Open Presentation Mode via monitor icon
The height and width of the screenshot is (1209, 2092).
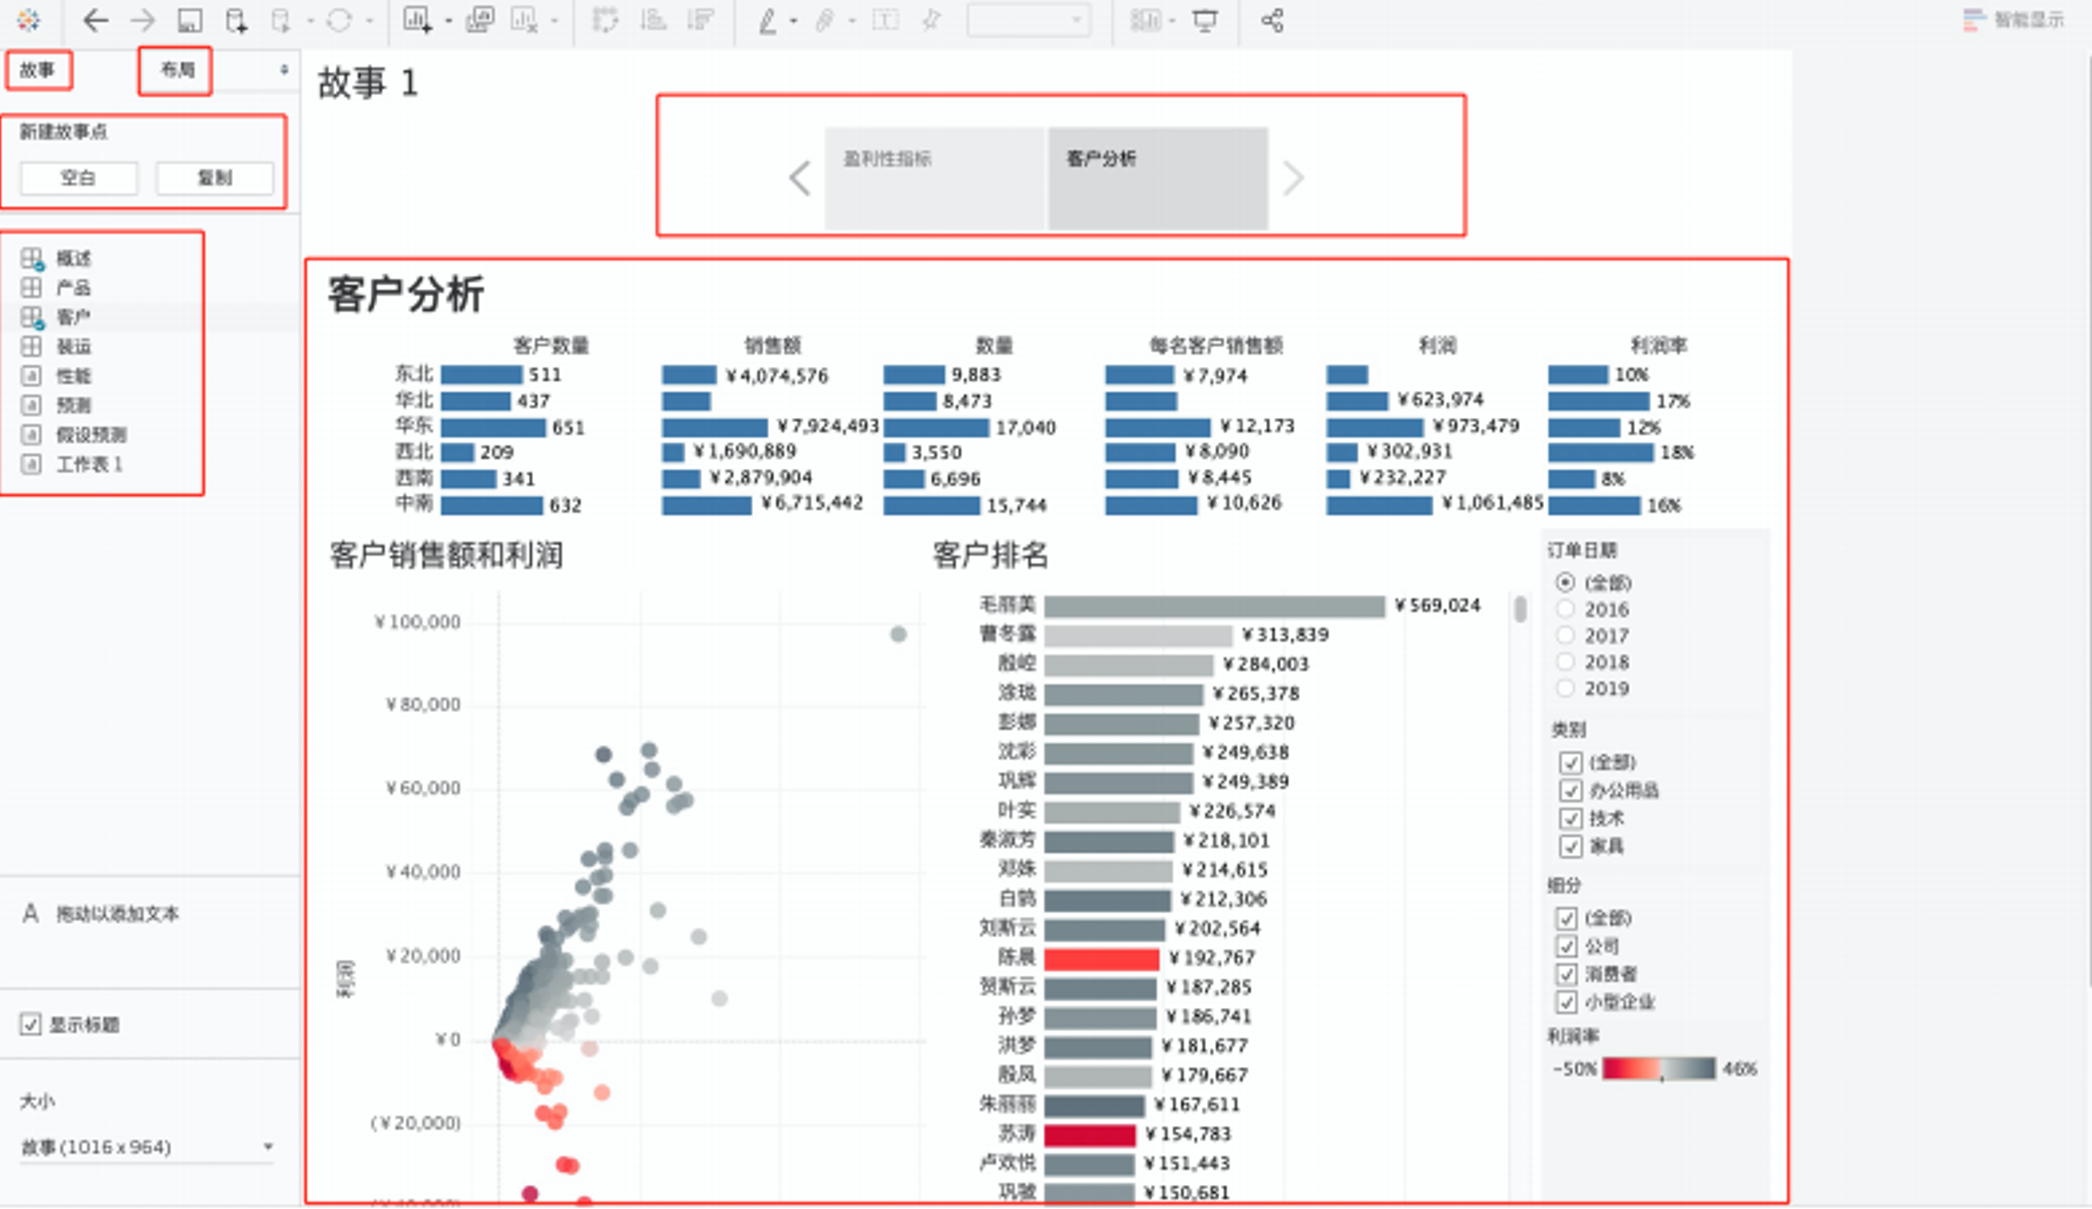1205,21
